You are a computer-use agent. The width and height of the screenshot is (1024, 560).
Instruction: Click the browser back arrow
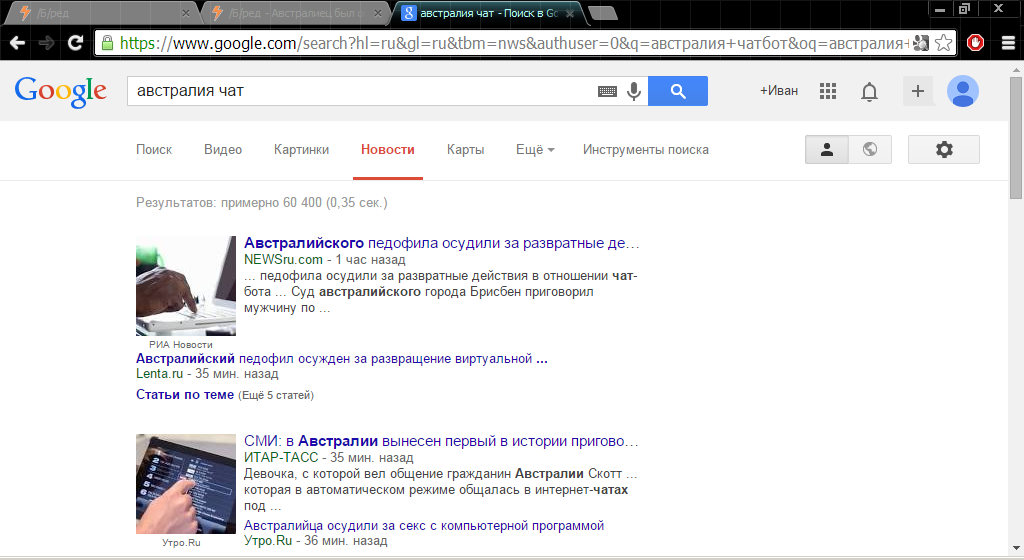(x=18, y=43)
